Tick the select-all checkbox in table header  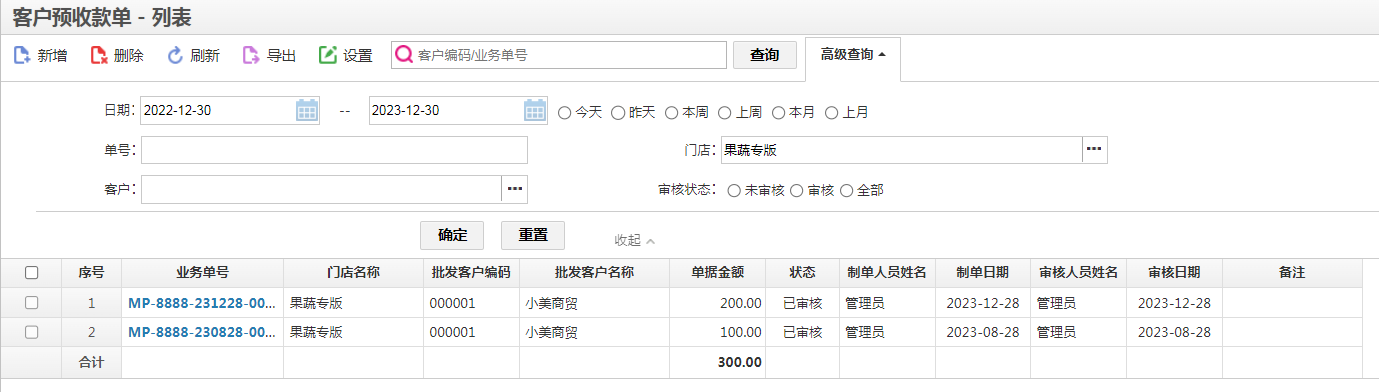[31, 272]
